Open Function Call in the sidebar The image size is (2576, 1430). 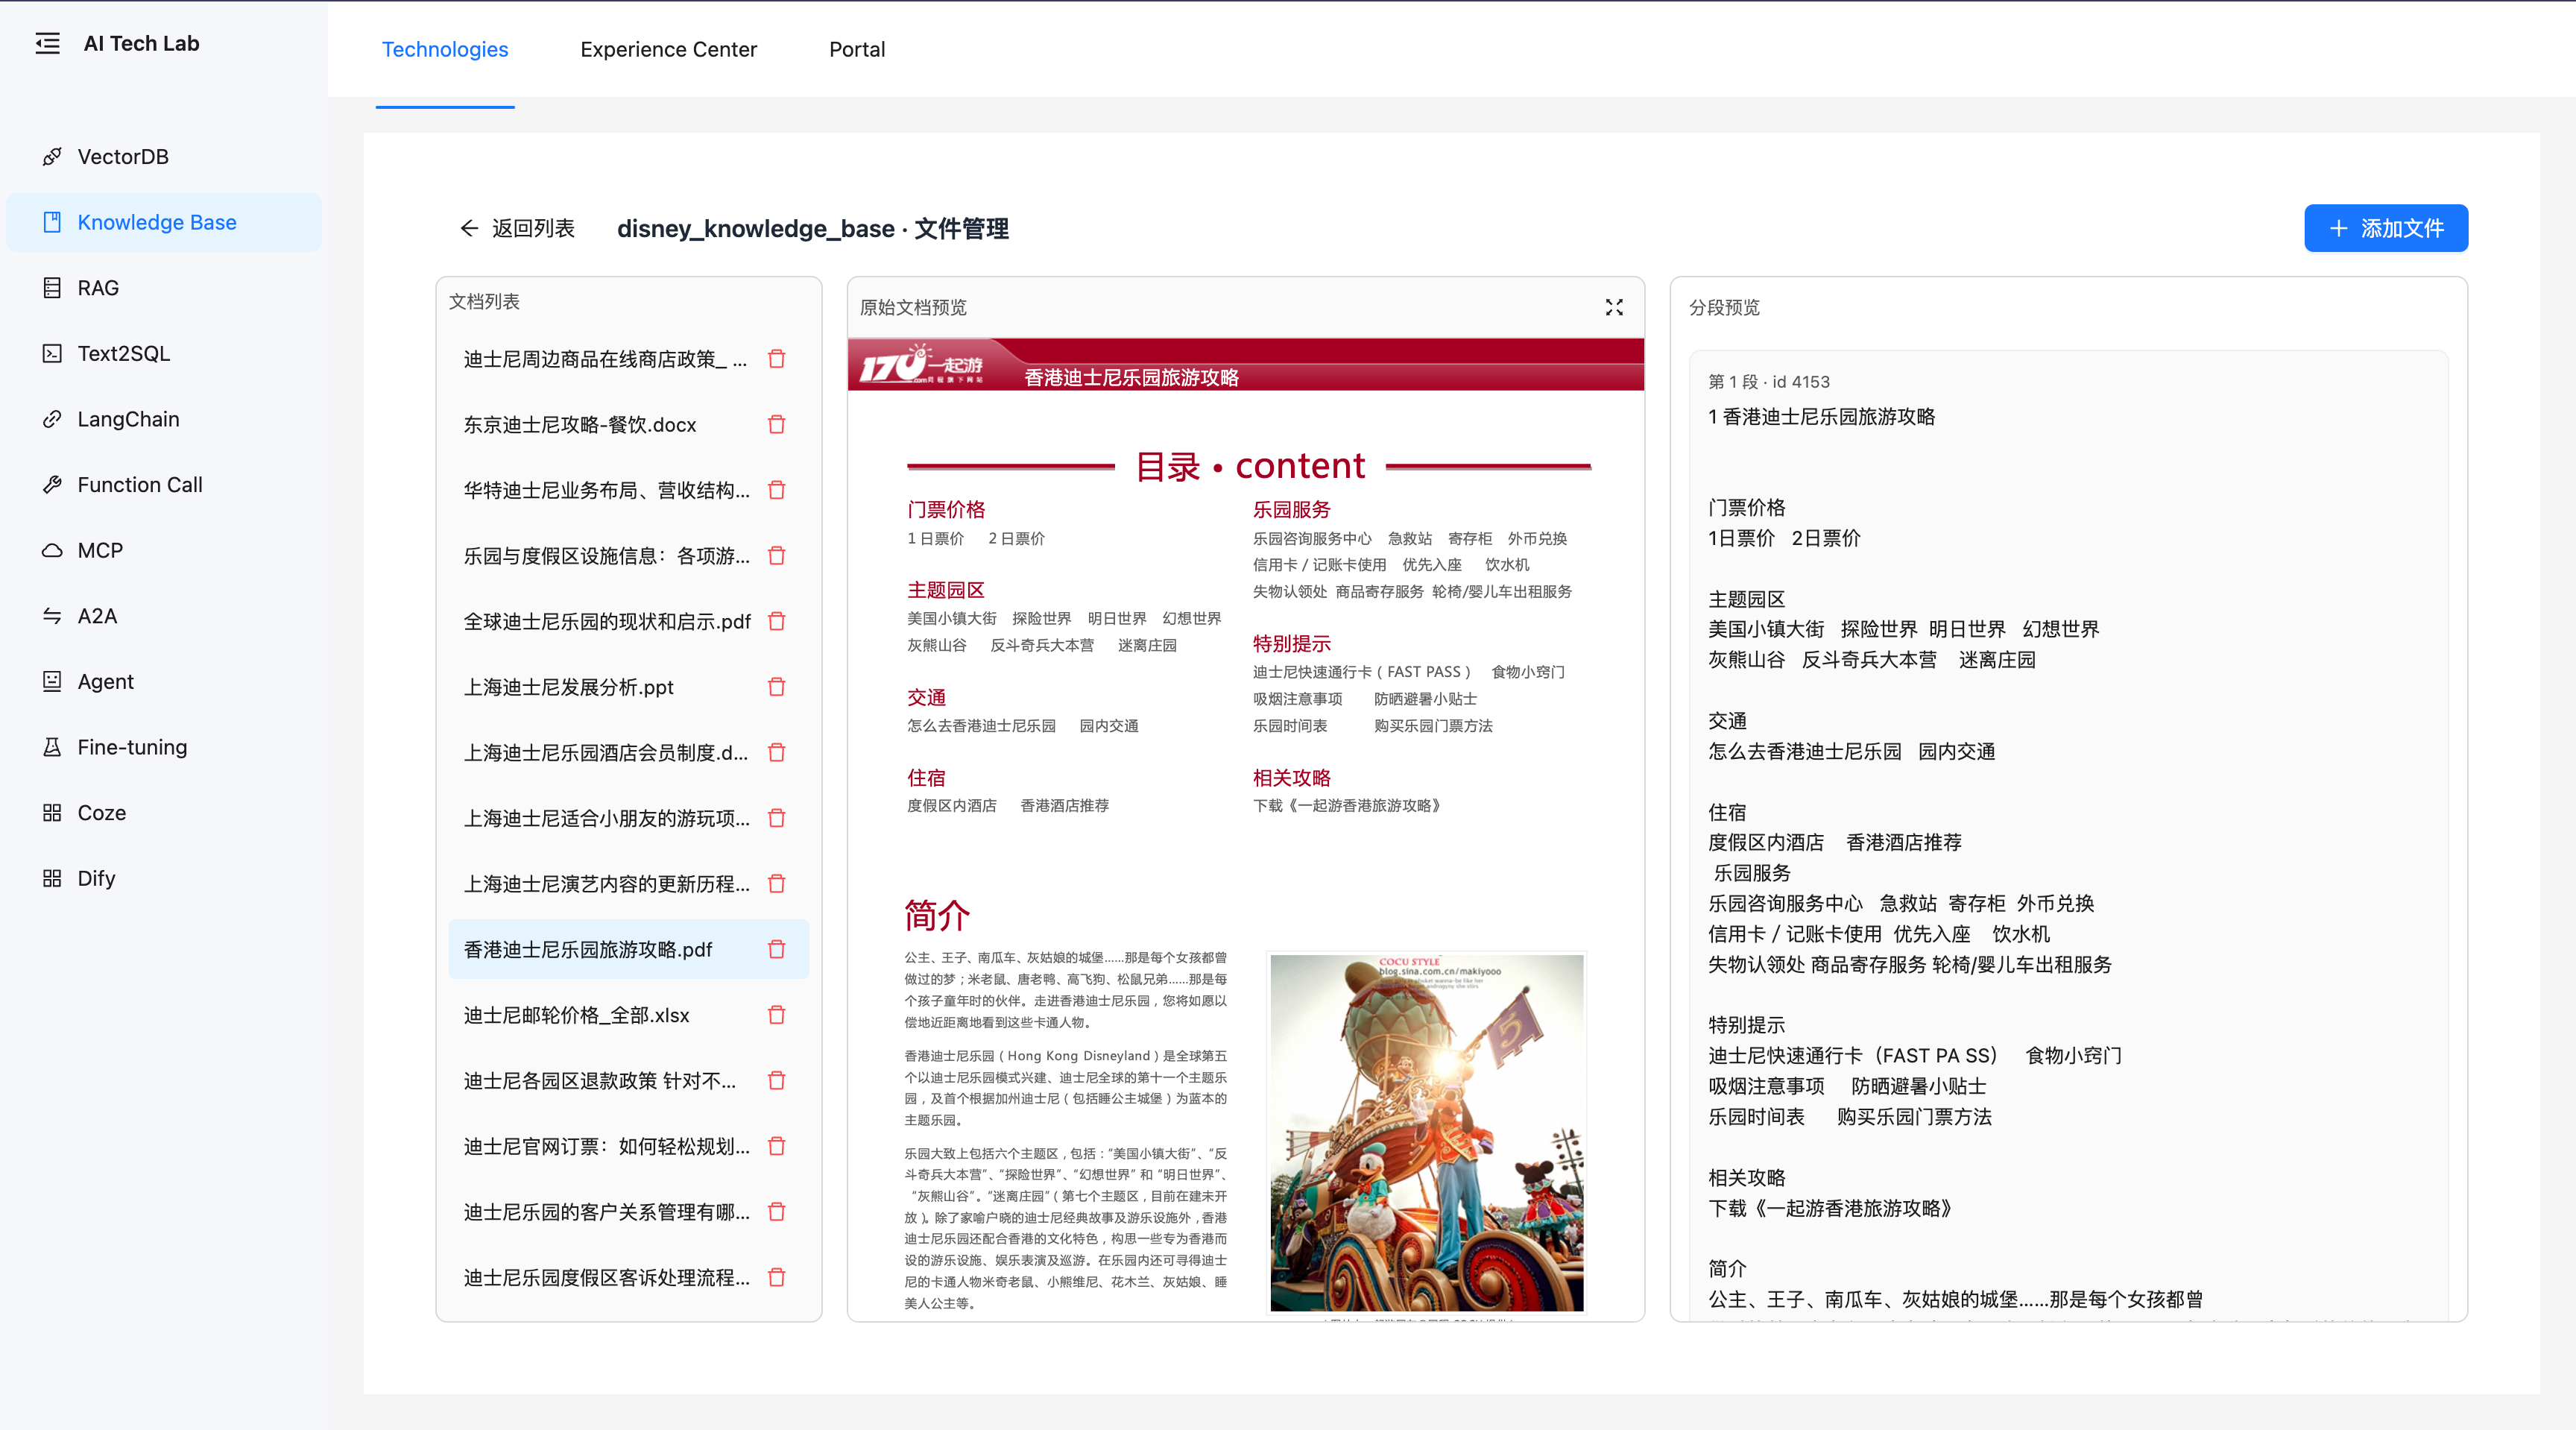tap(164, 485)
